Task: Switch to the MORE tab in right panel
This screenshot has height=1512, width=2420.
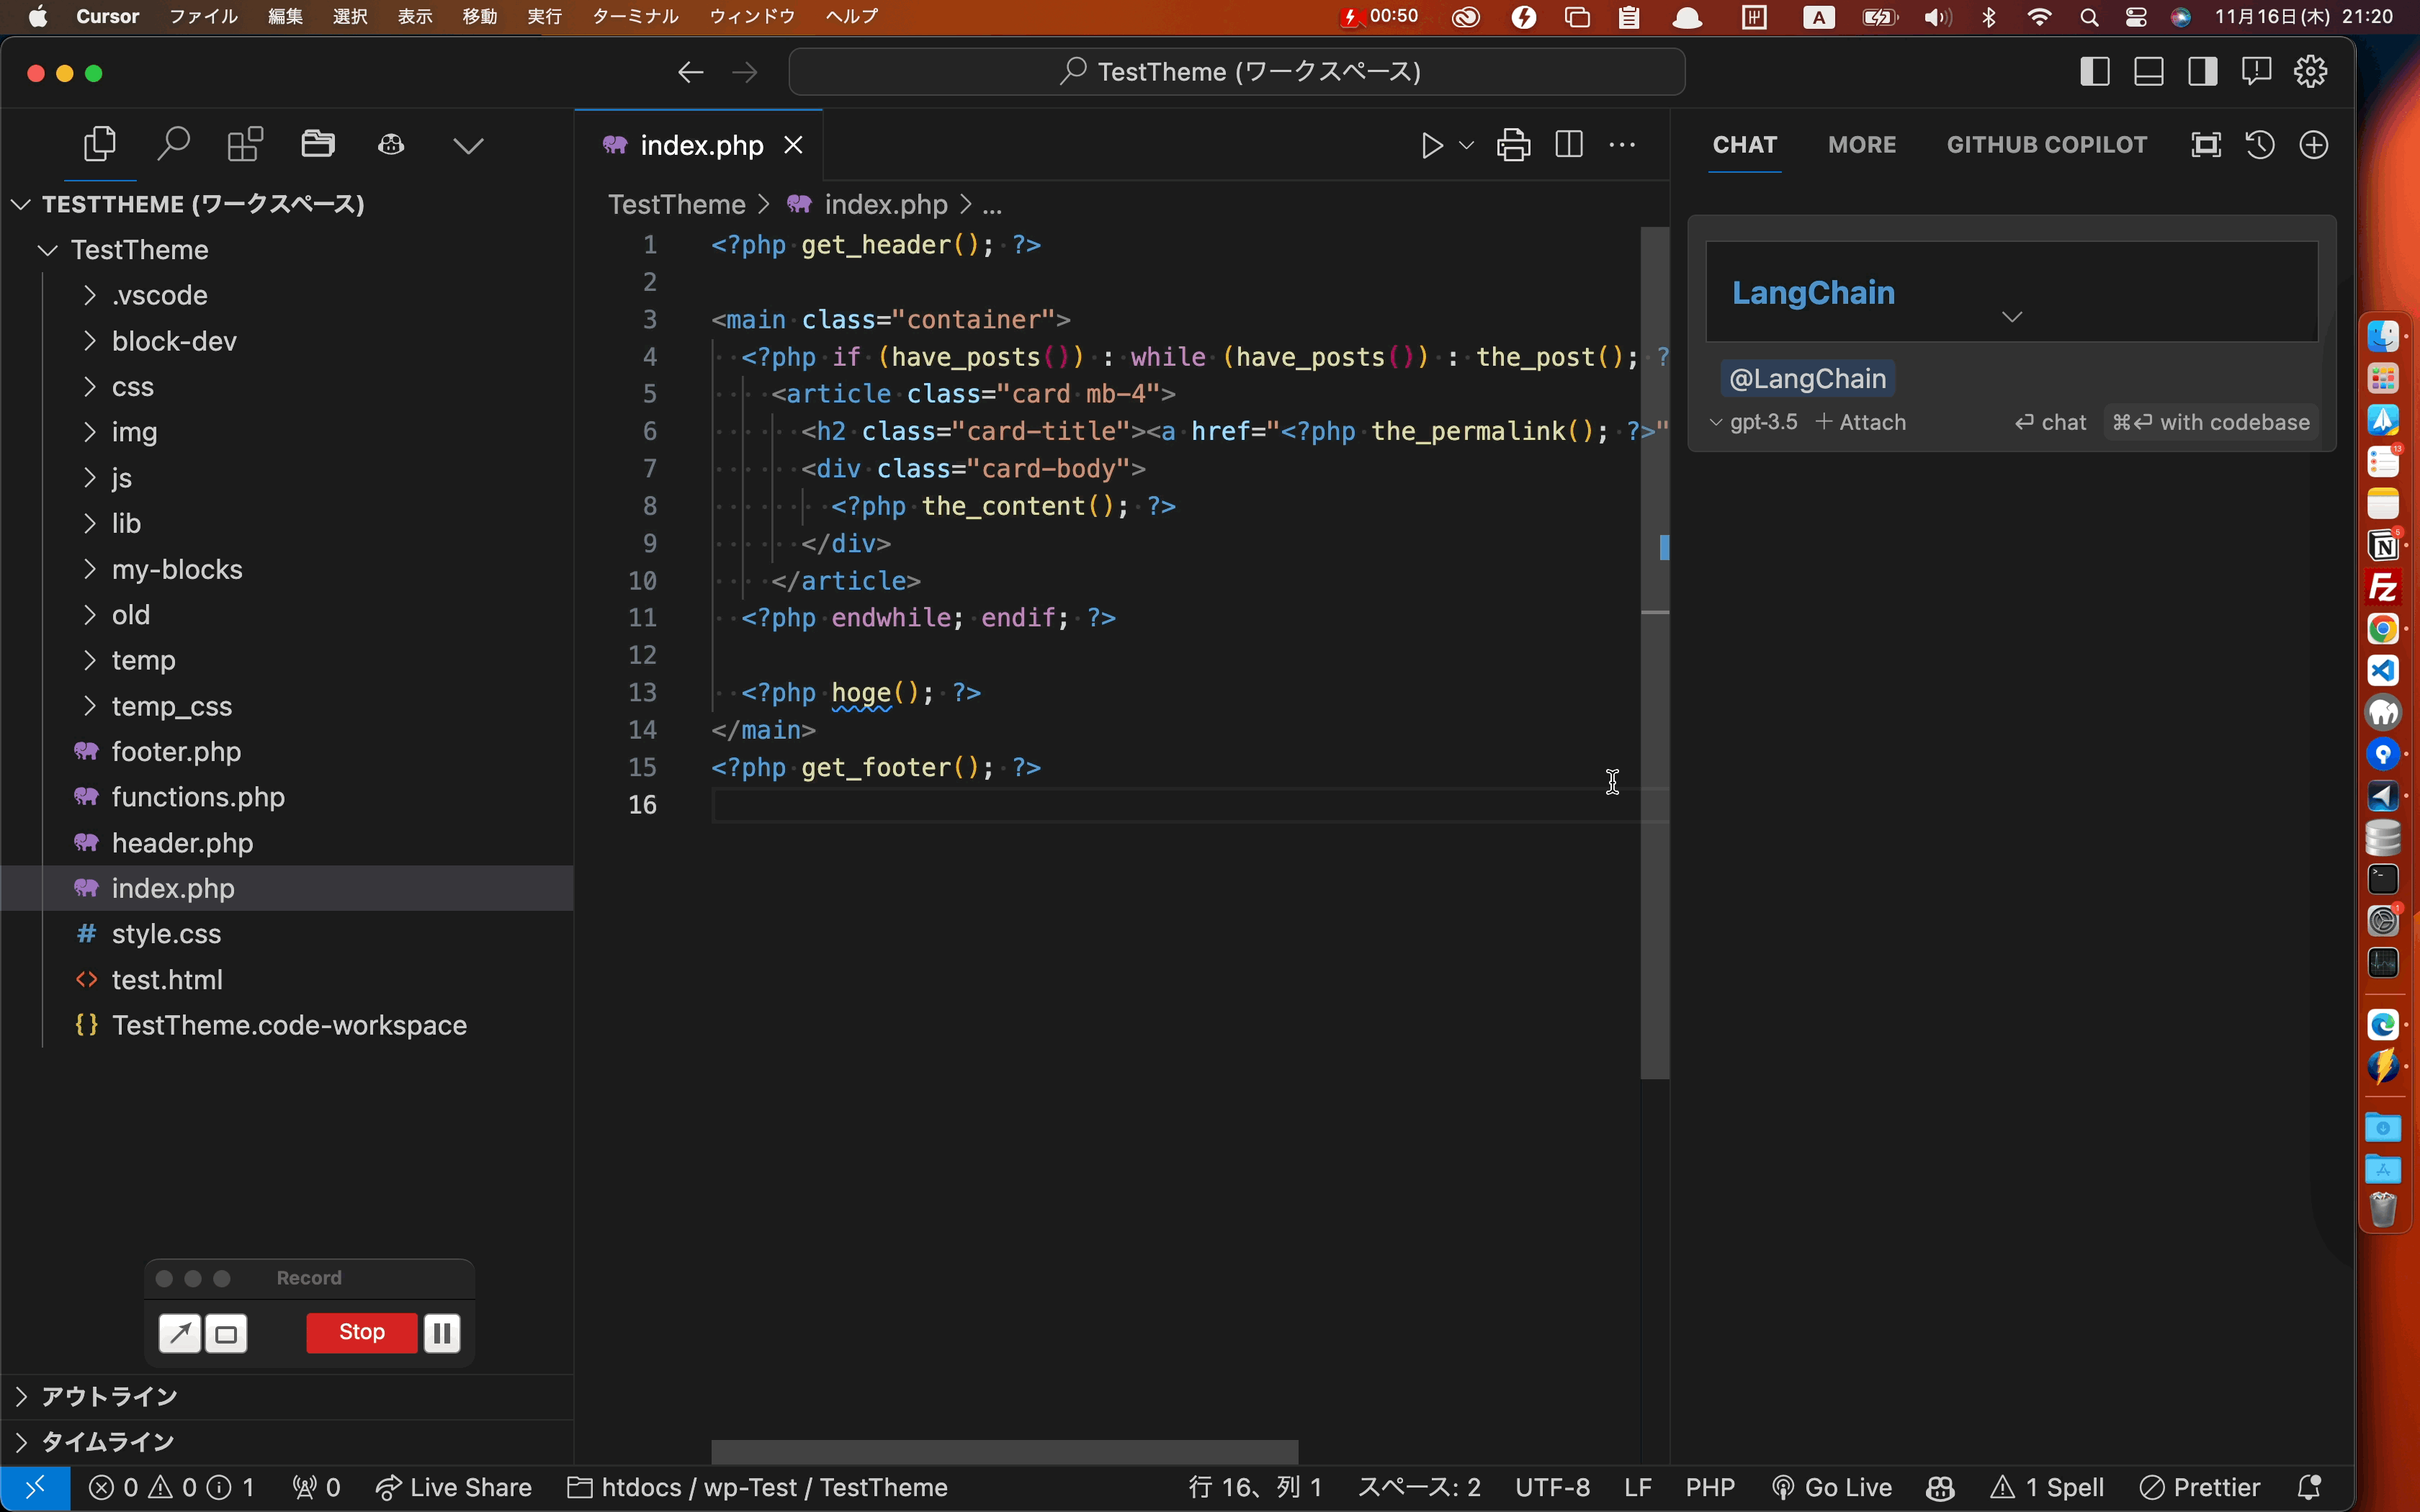Action: click(x=1860, y=145)
